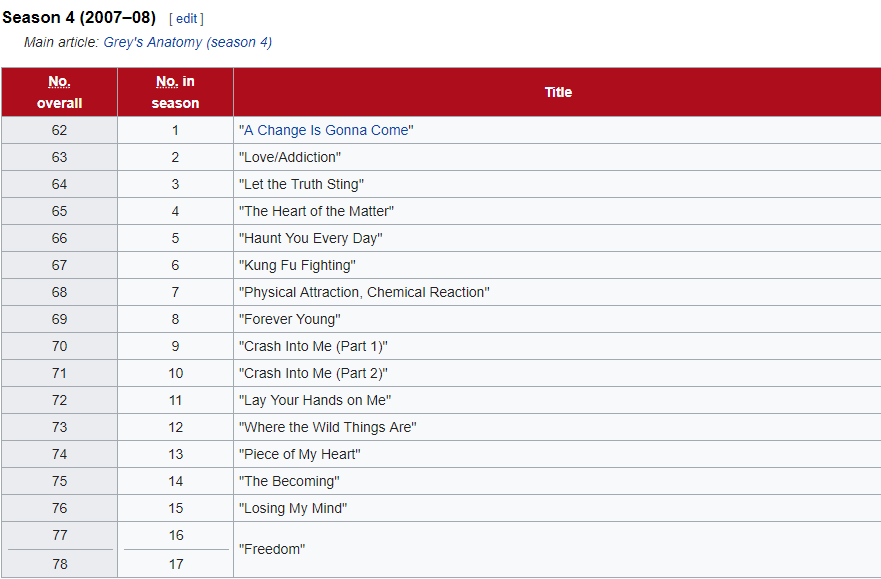Screen dimensions: 881x579
Task: Click overall episode number 70
Action: pos(60,347)
